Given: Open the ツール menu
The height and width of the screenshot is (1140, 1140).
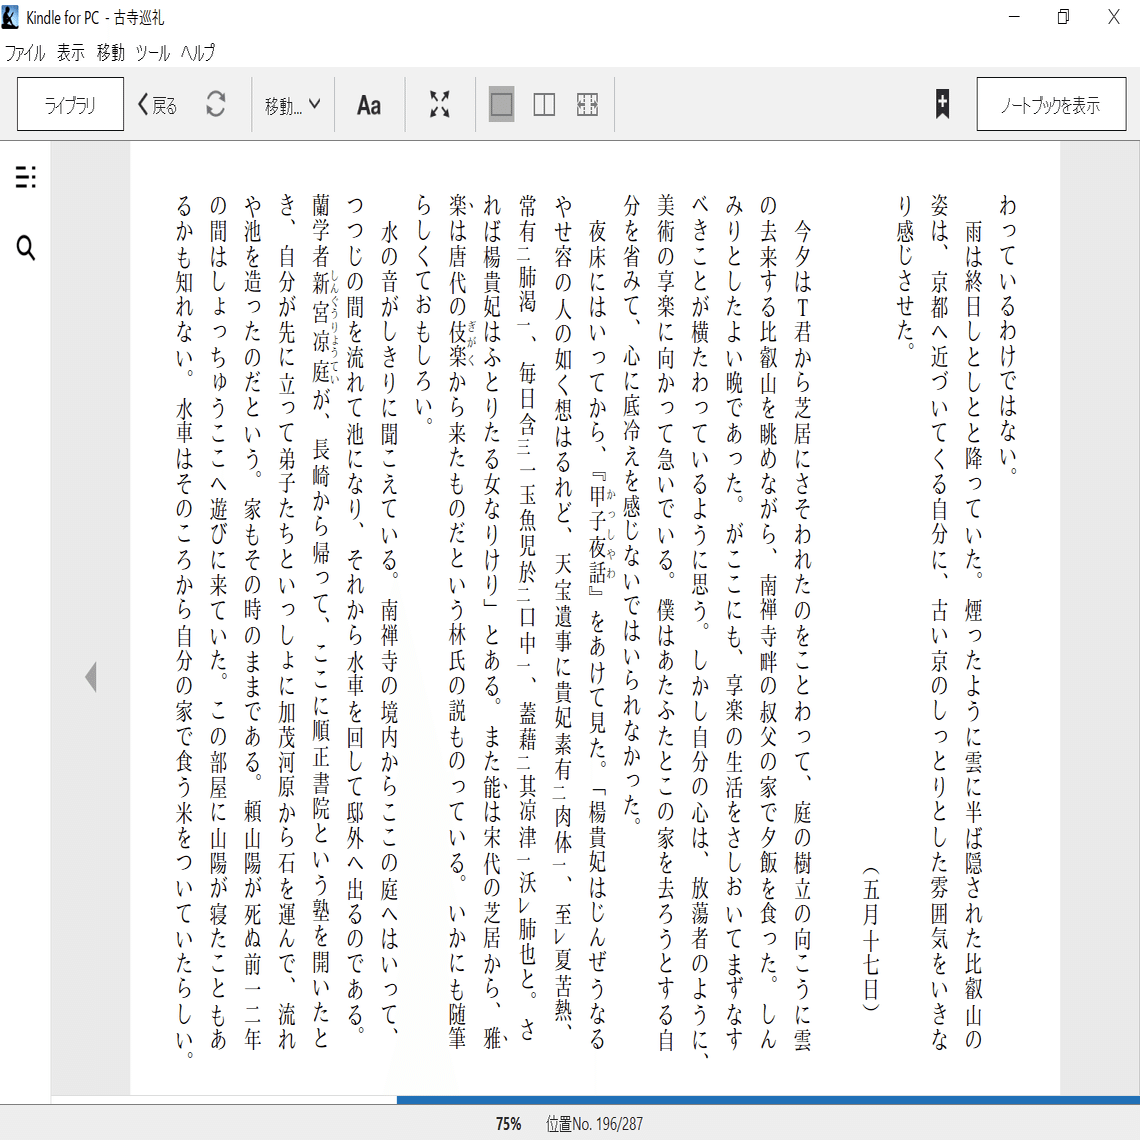Looking at the screenshot, I should 152,52.
